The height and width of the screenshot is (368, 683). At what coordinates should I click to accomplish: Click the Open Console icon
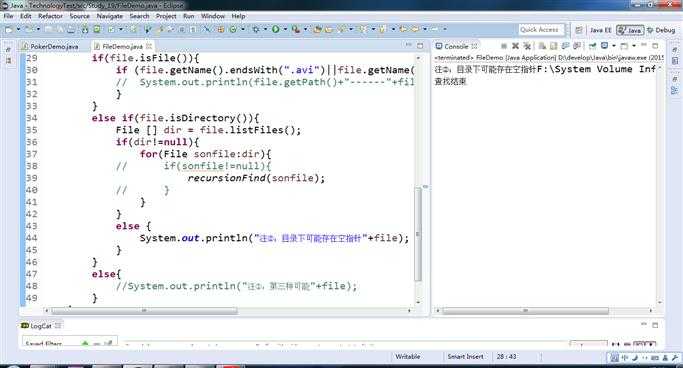point(625,46)
